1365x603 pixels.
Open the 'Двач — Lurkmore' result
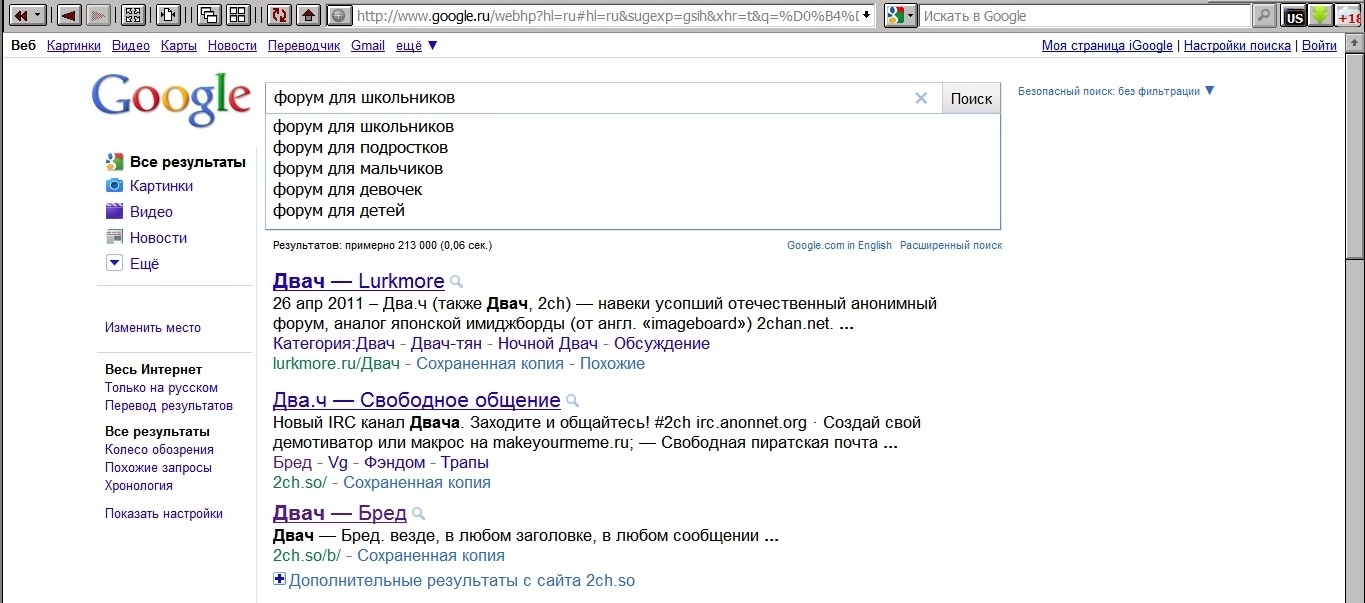click(x=358, y=281)
